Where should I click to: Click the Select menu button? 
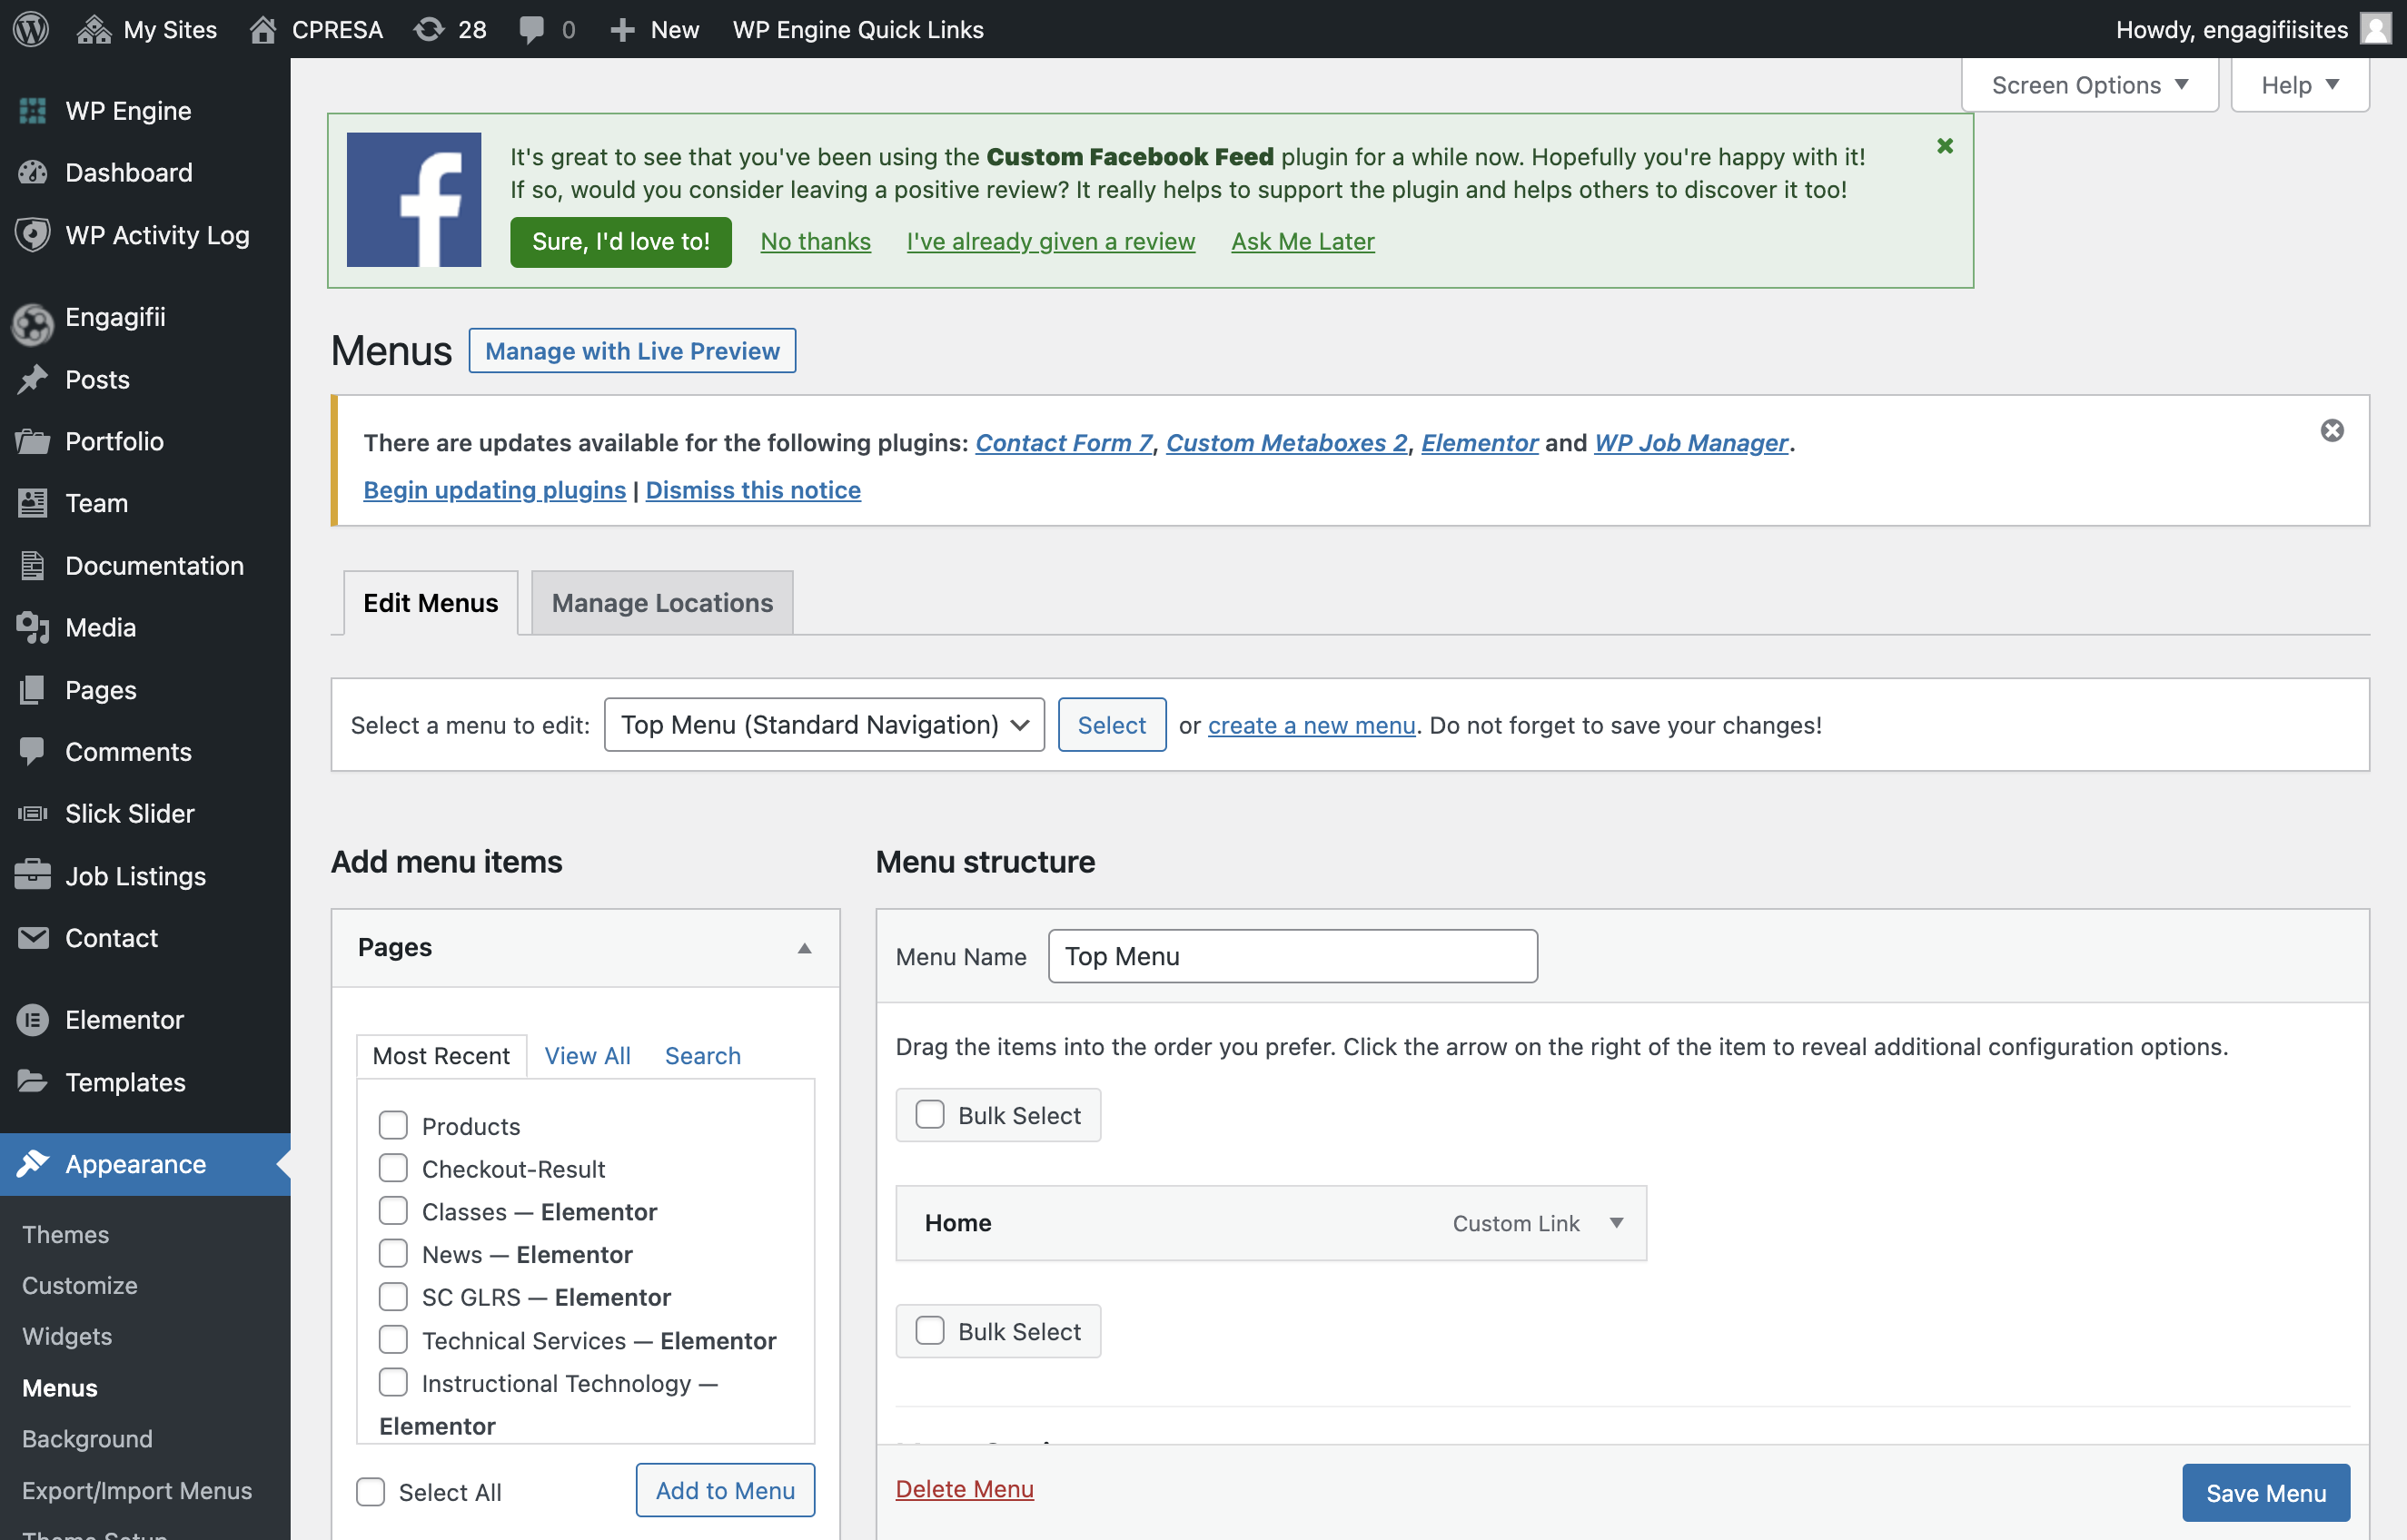(1112, 724)
